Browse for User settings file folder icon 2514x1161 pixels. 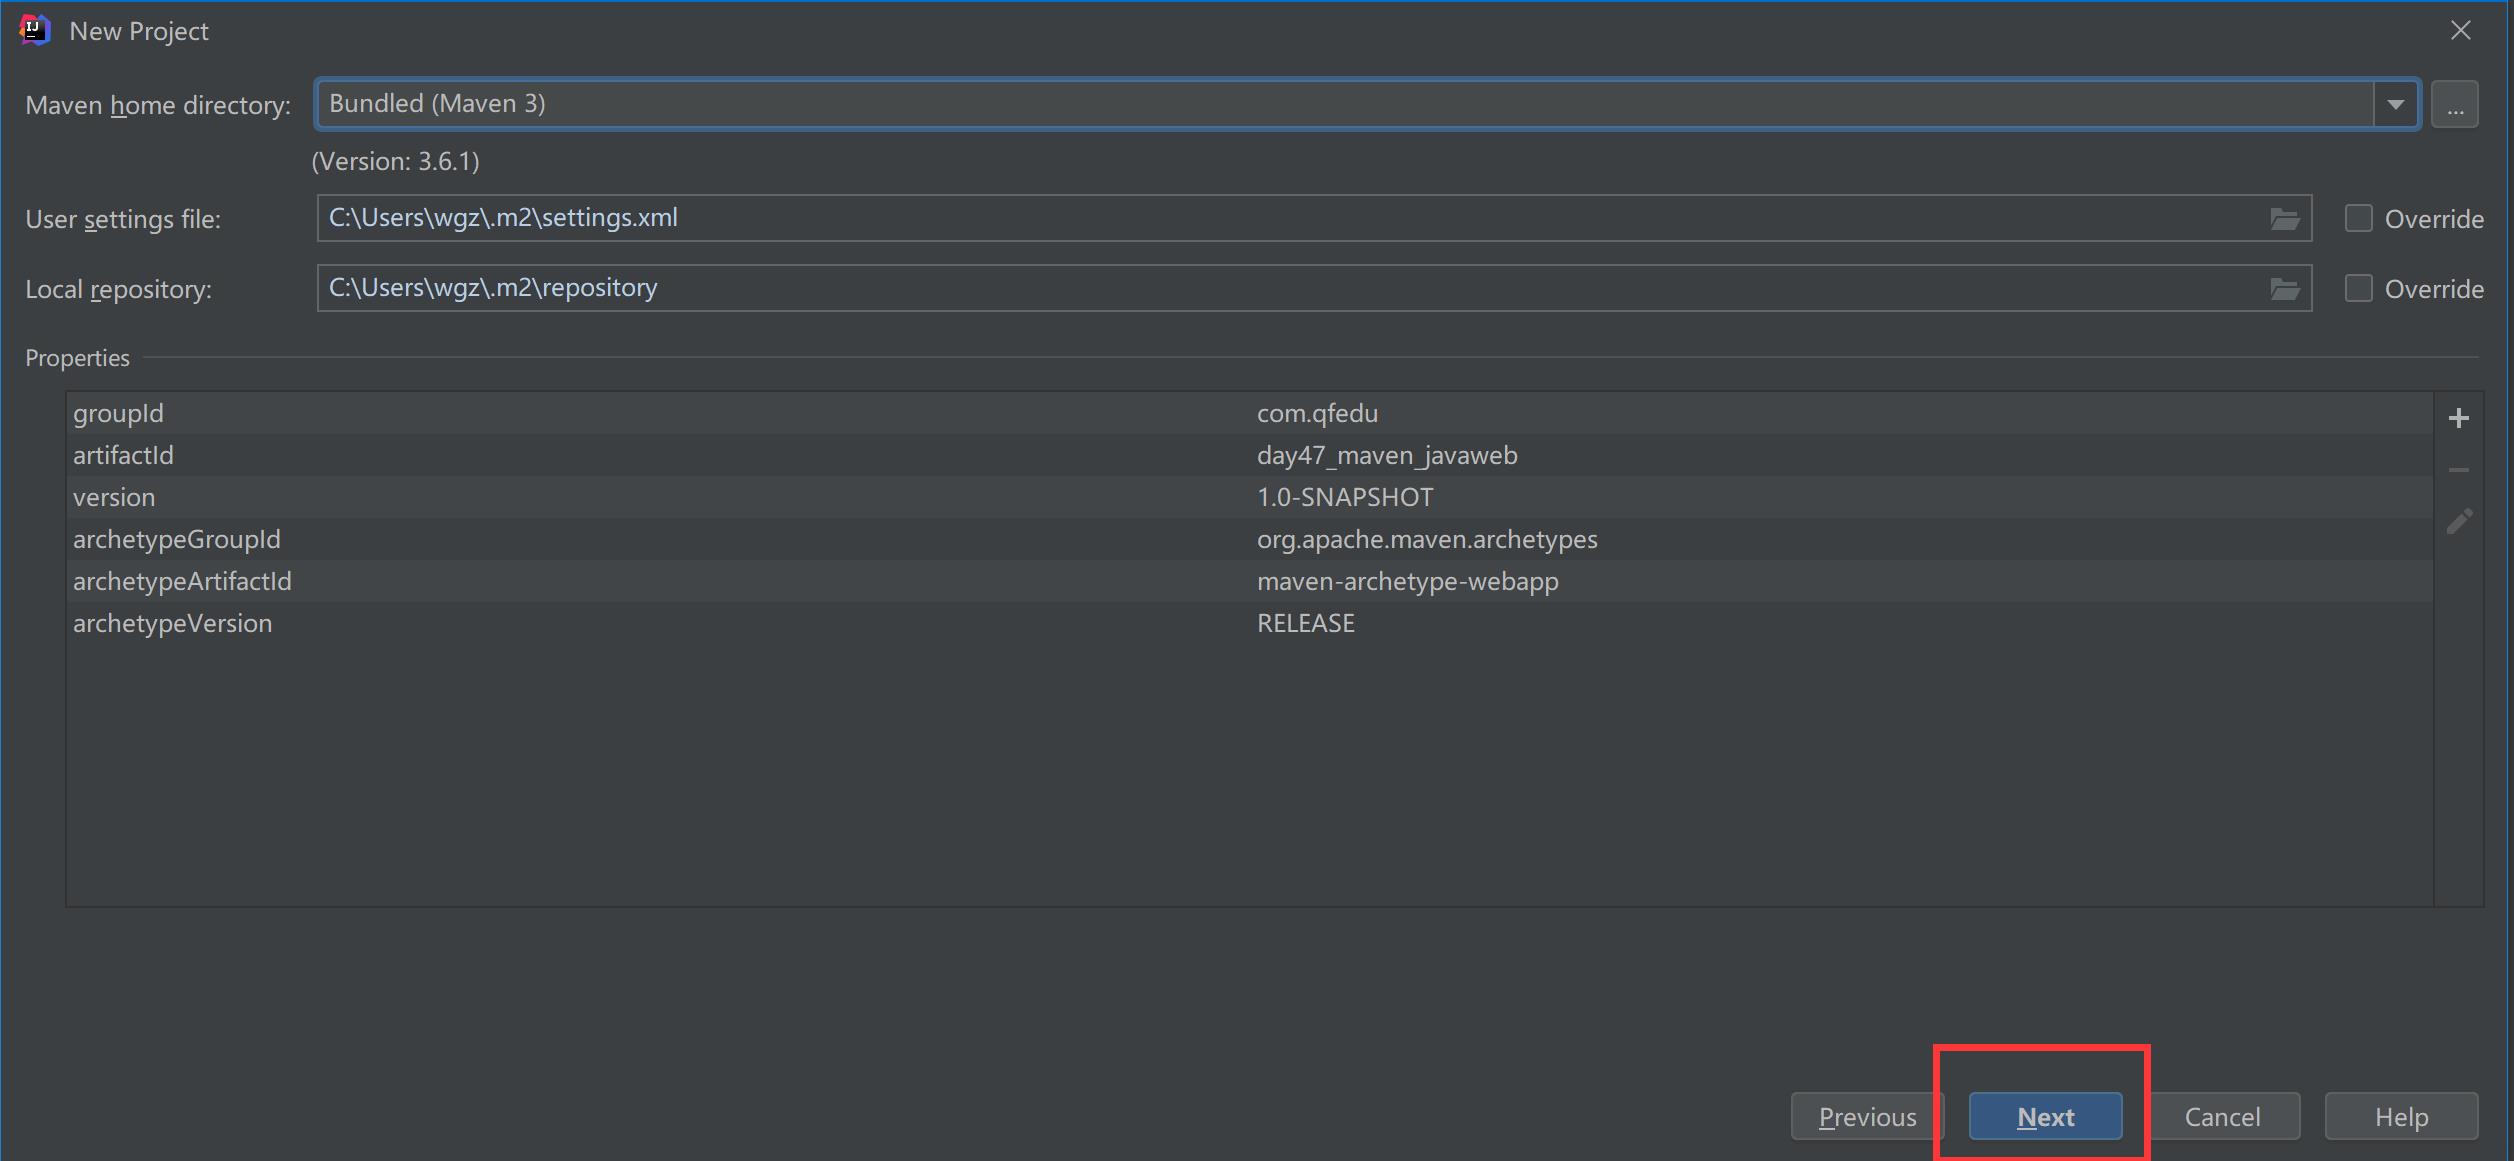coord(2285,218)
